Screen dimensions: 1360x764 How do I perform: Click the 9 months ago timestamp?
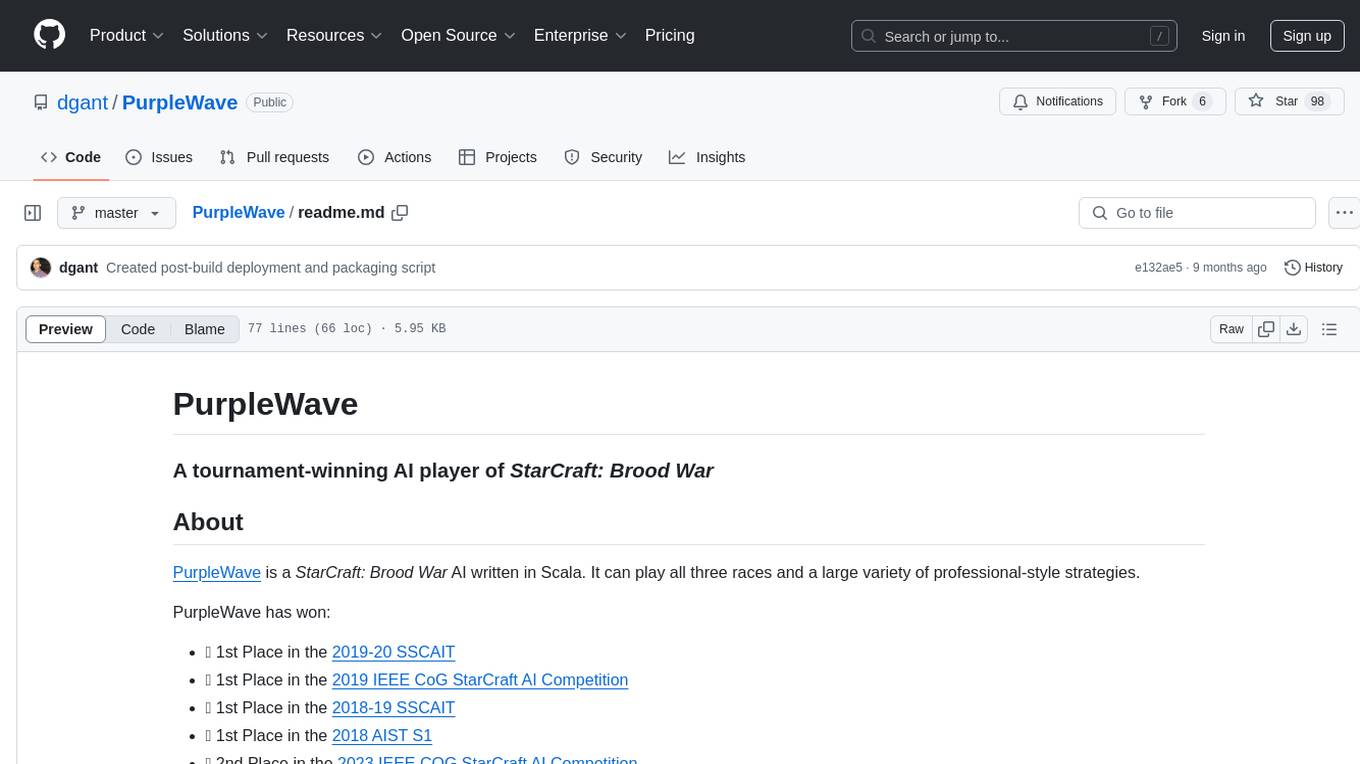pos(1229,268)
